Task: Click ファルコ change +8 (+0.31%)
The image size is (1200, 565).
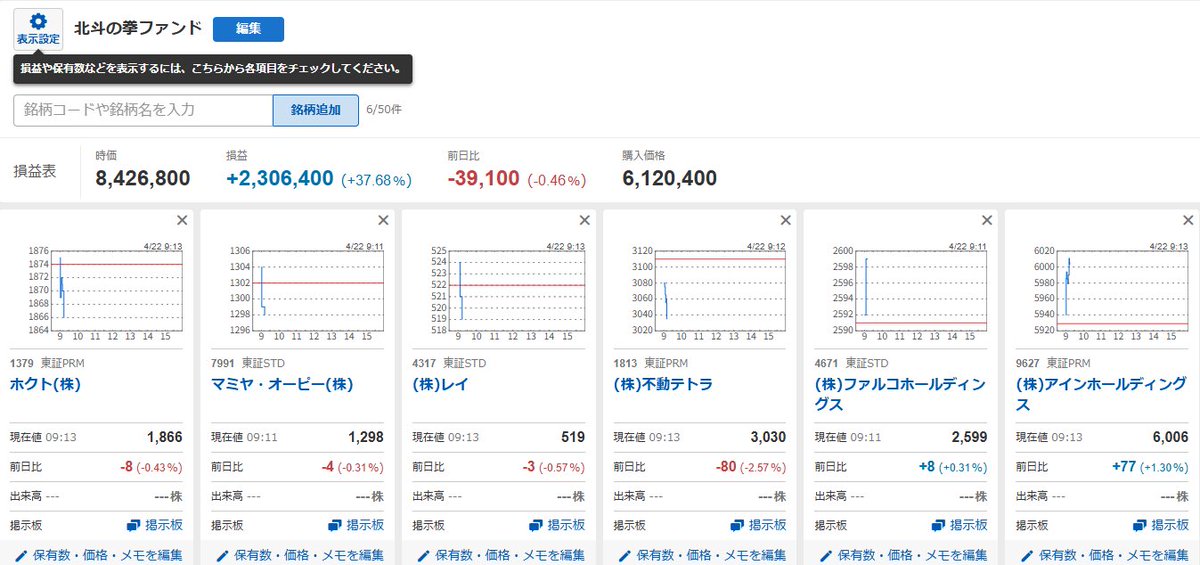Action: coord(954,467)
